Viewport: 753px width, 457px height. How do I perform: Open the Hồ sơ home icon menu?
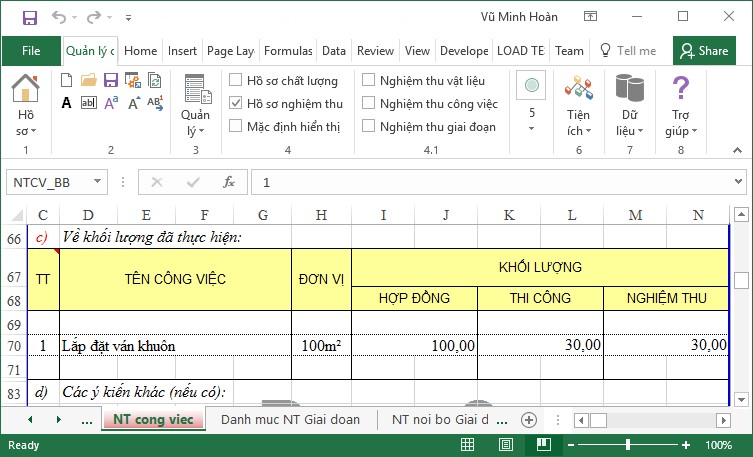point(25,106)
